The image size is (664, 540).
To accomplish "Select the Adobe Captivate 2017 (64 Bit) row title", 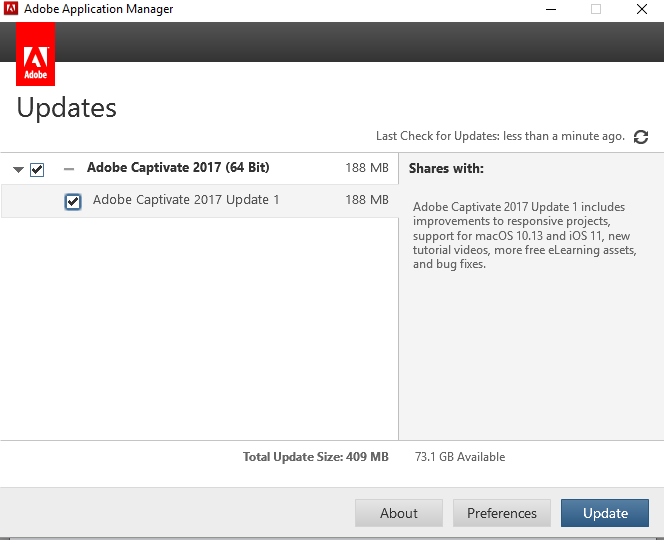I will (178, 167).
